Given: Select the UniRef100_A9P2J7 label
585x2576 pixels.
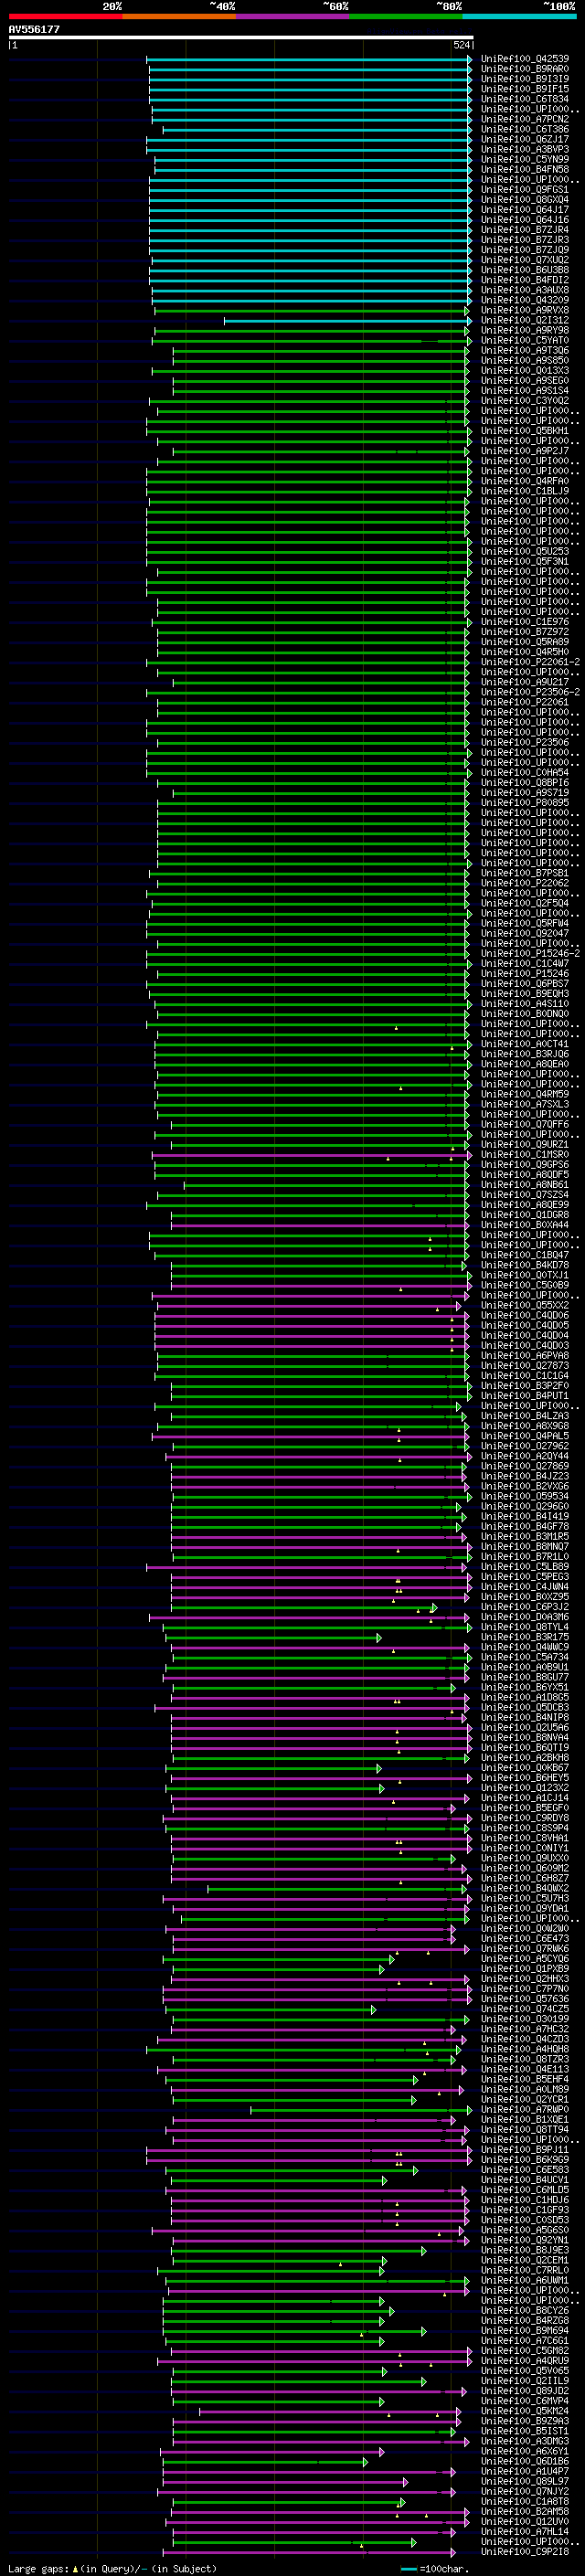Looking at the screenshot, I should (525, 451).
